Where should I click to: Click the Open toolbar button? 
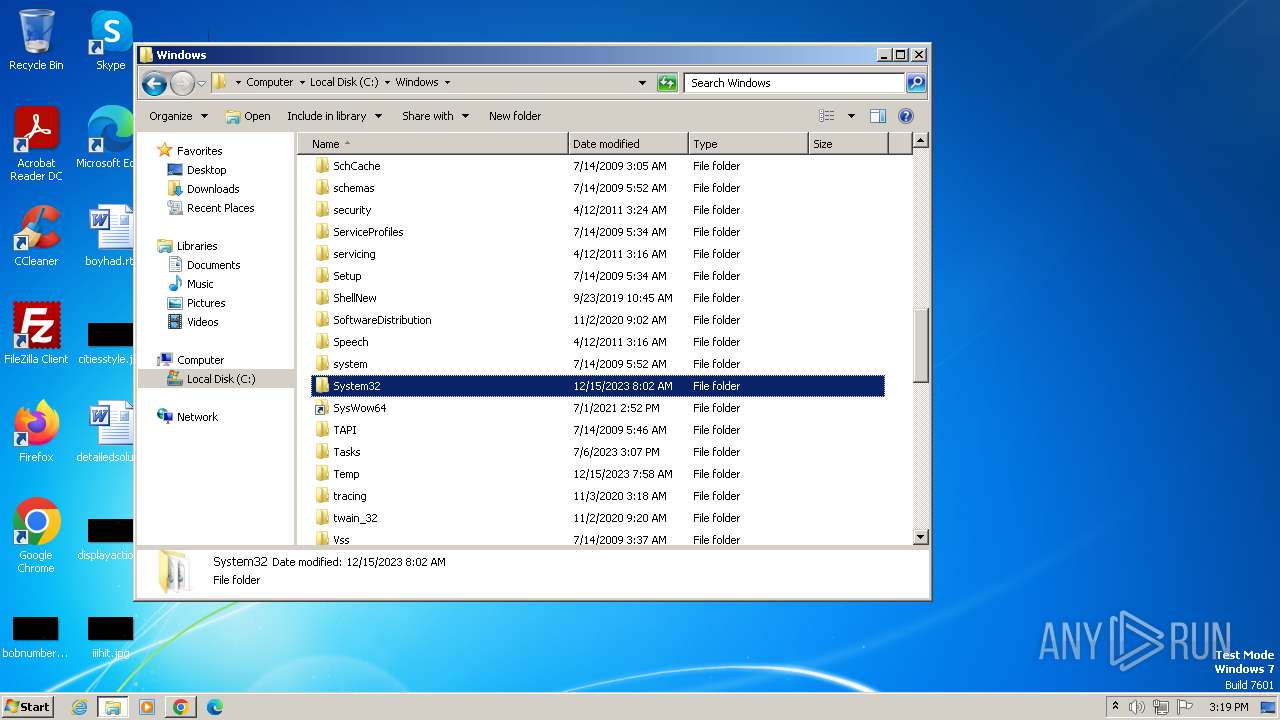coord(248,116)
